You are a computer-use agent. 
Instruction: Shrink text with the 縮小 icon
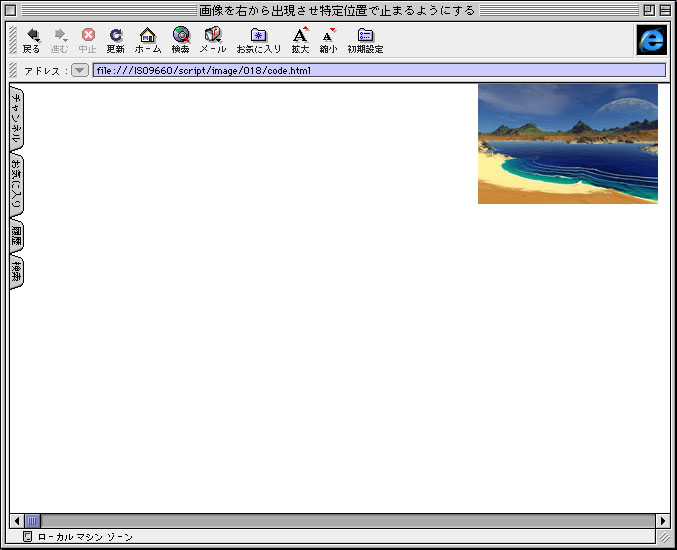point(328,41)
